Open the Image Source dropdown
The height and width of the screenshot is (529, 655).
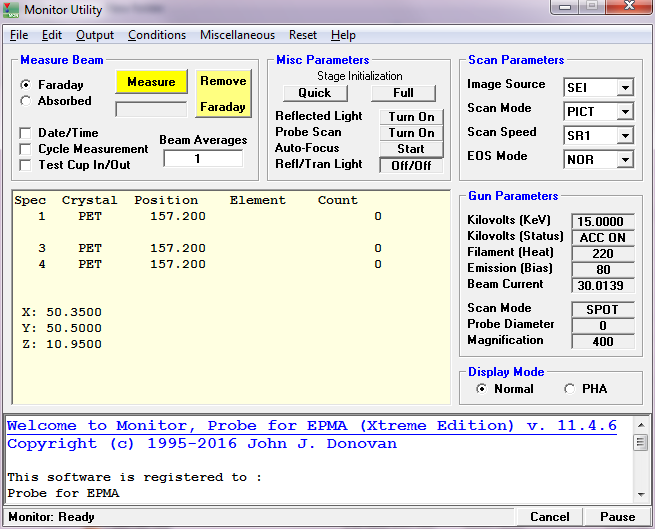[625, 88]
